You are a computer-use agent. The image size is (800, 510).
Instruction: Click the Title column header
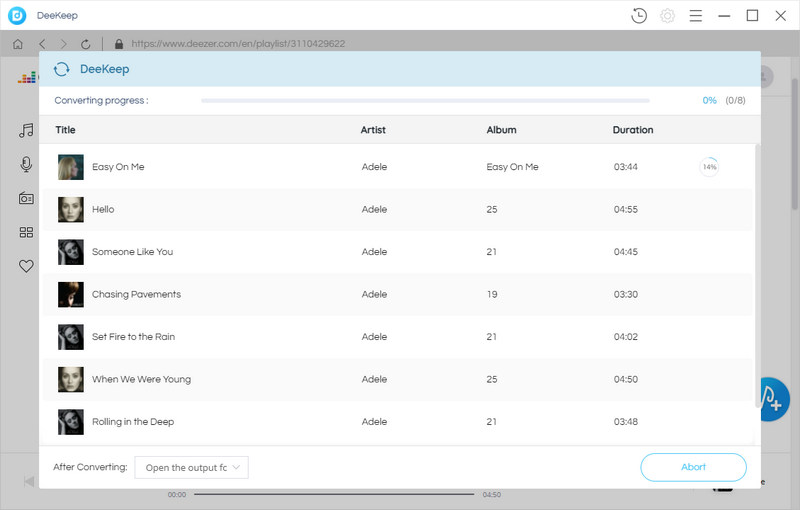tap(65, 130)
